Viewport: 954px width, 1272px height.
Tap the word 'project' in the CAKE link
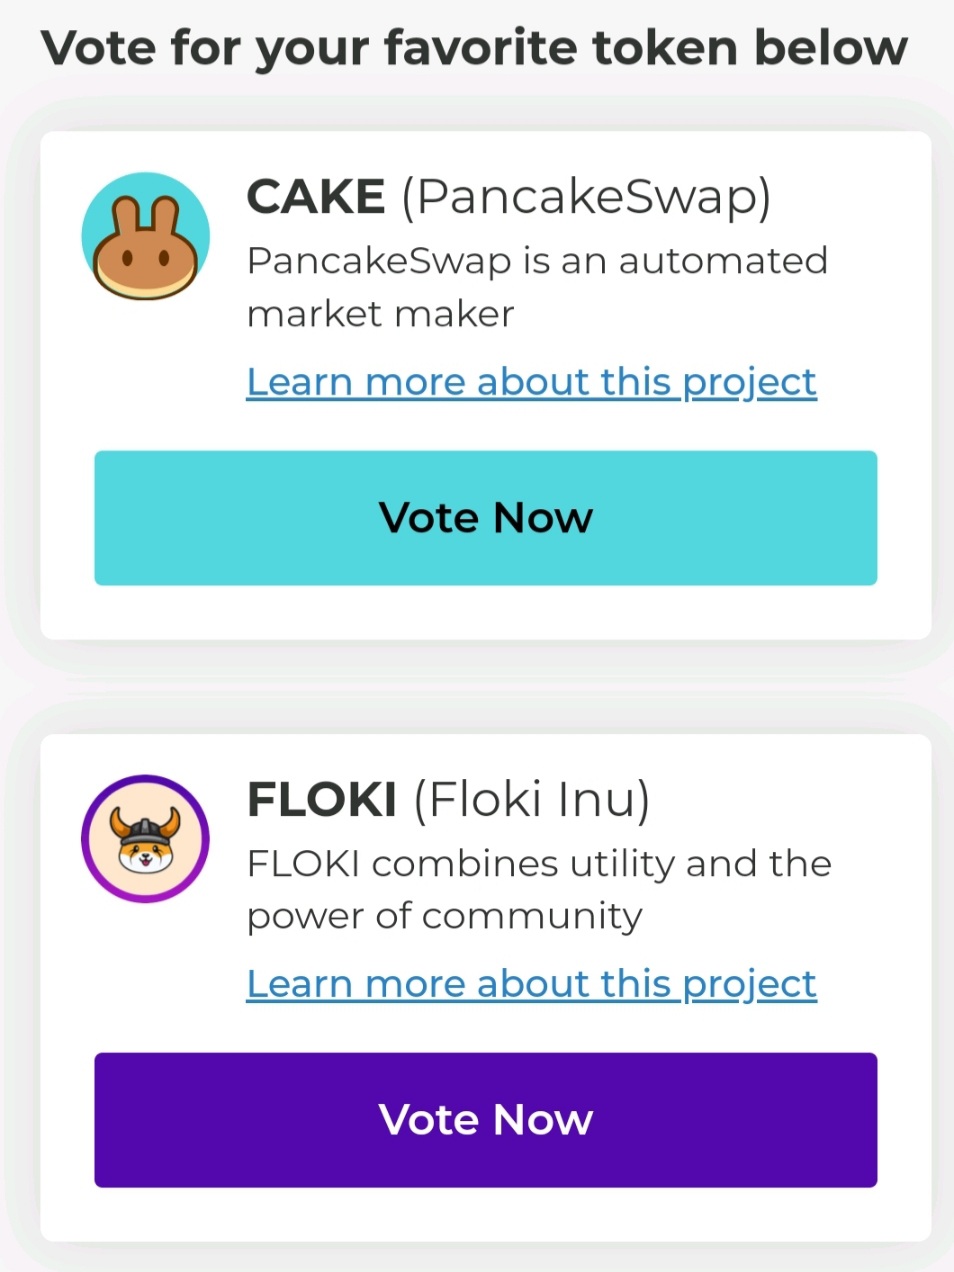[749, 382]
